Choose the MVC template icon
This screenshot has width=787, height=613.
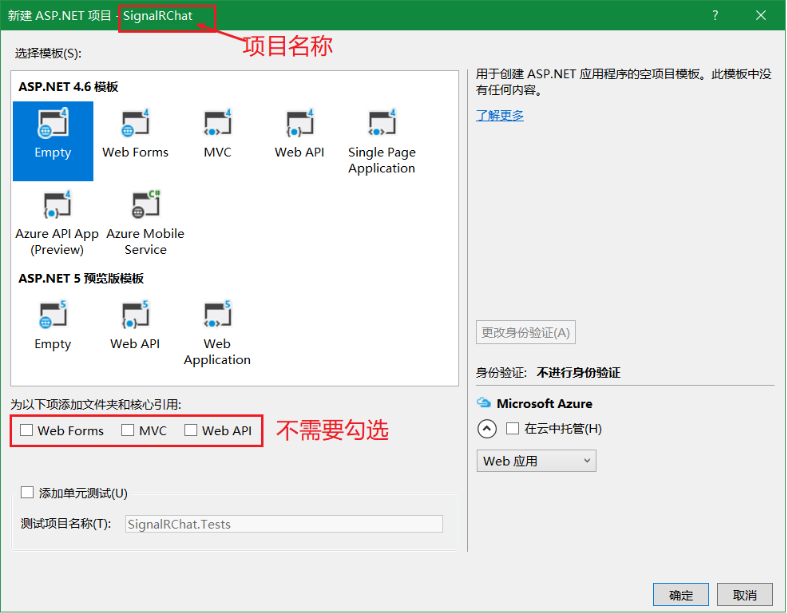pos(217,124)
